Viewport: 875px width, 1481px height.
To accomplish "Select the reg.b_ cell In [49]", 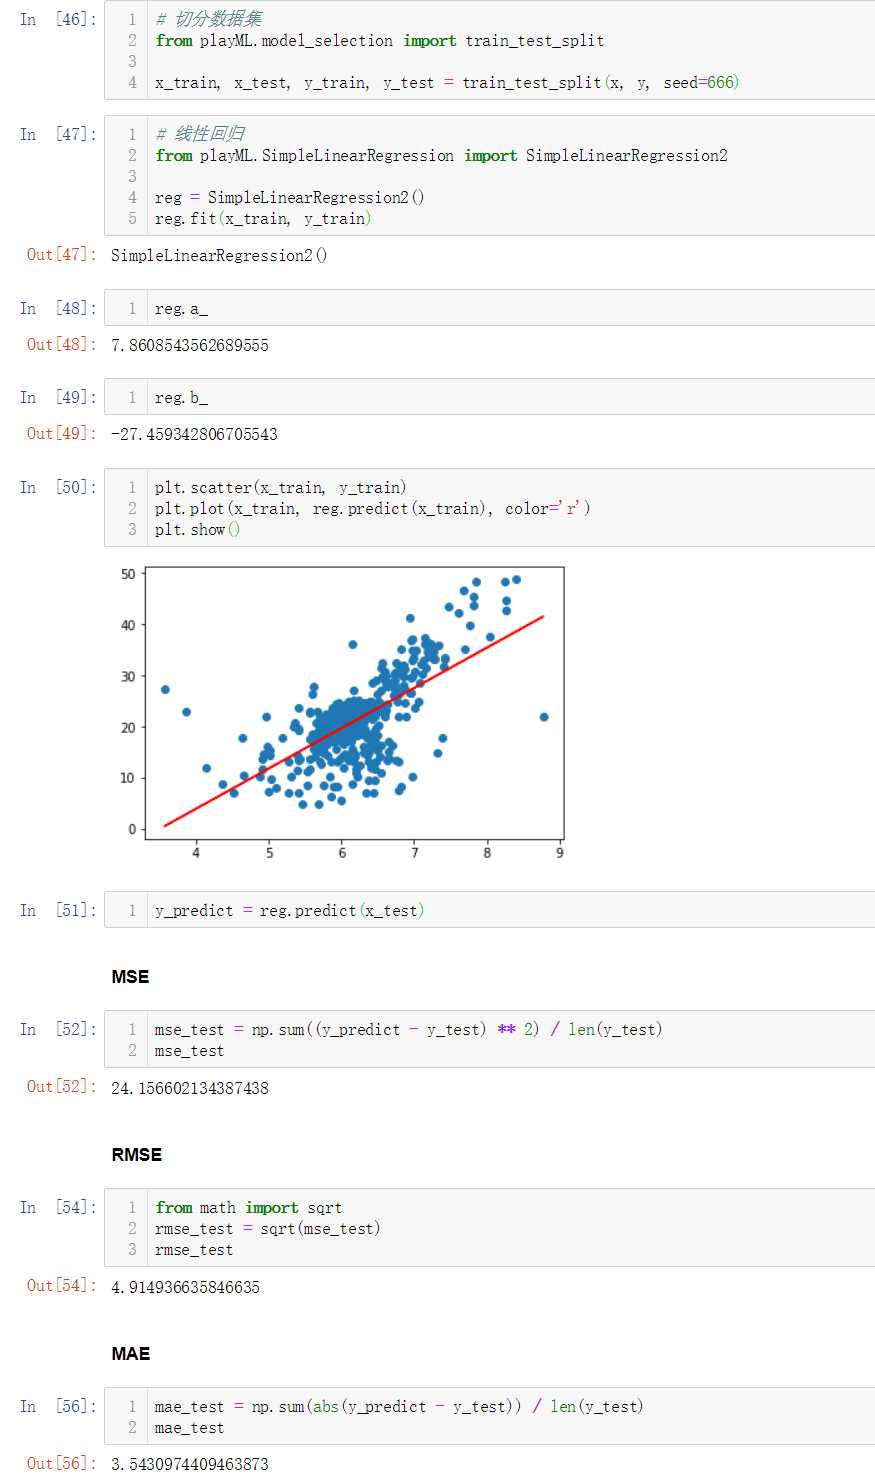I will click(490, 397).
